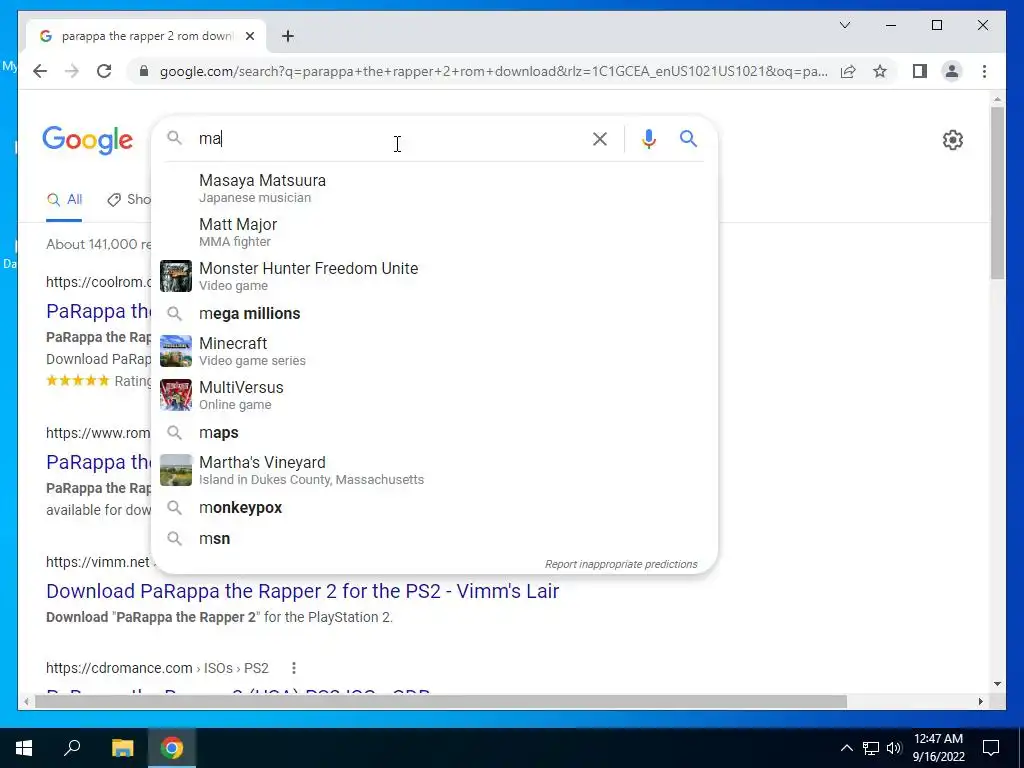Screen dimensions: 1024x768
Task: Open the network tray icon
Action: coord(871,748)
